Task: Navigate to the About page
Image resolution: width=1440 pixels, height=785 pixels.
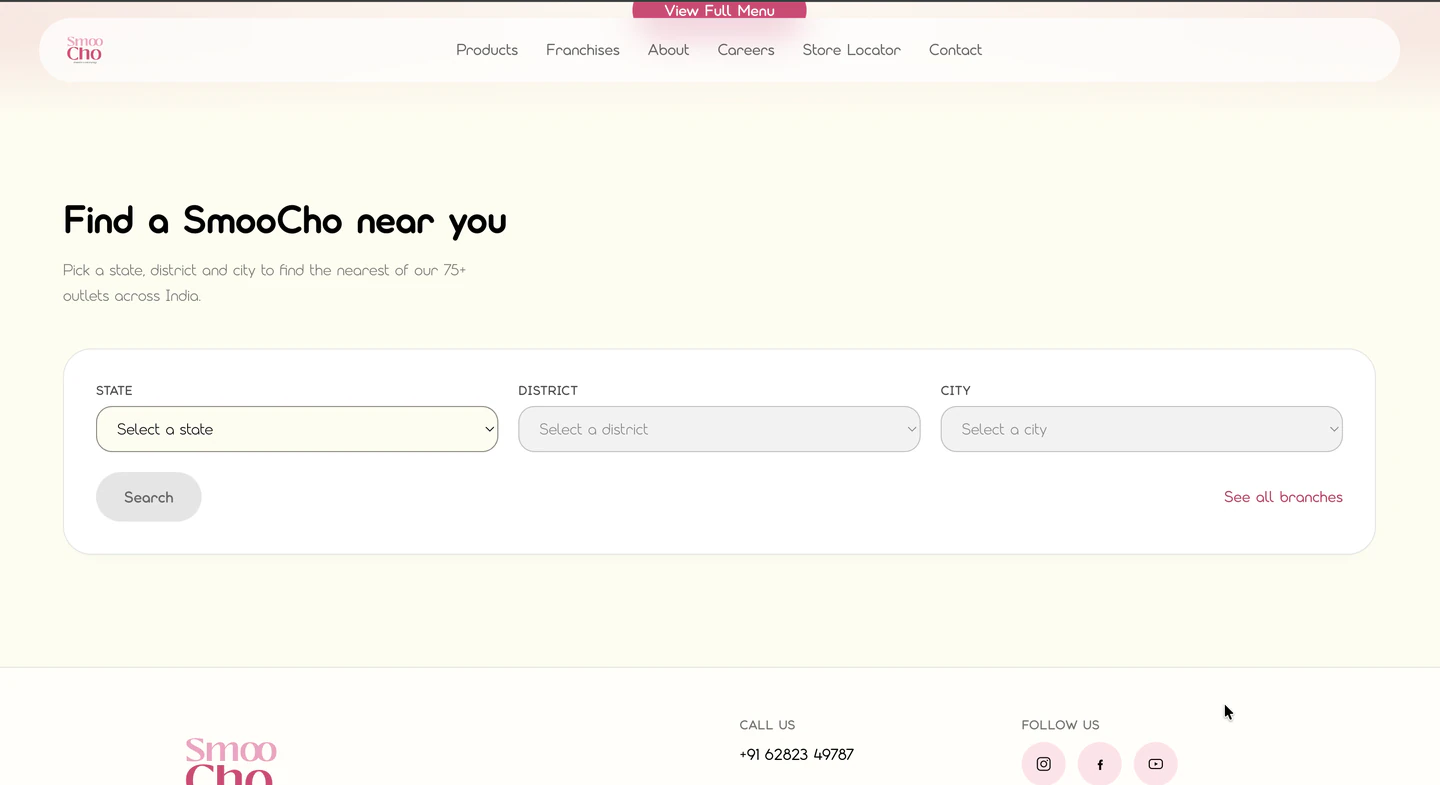Action: click(x=668, y=50)
